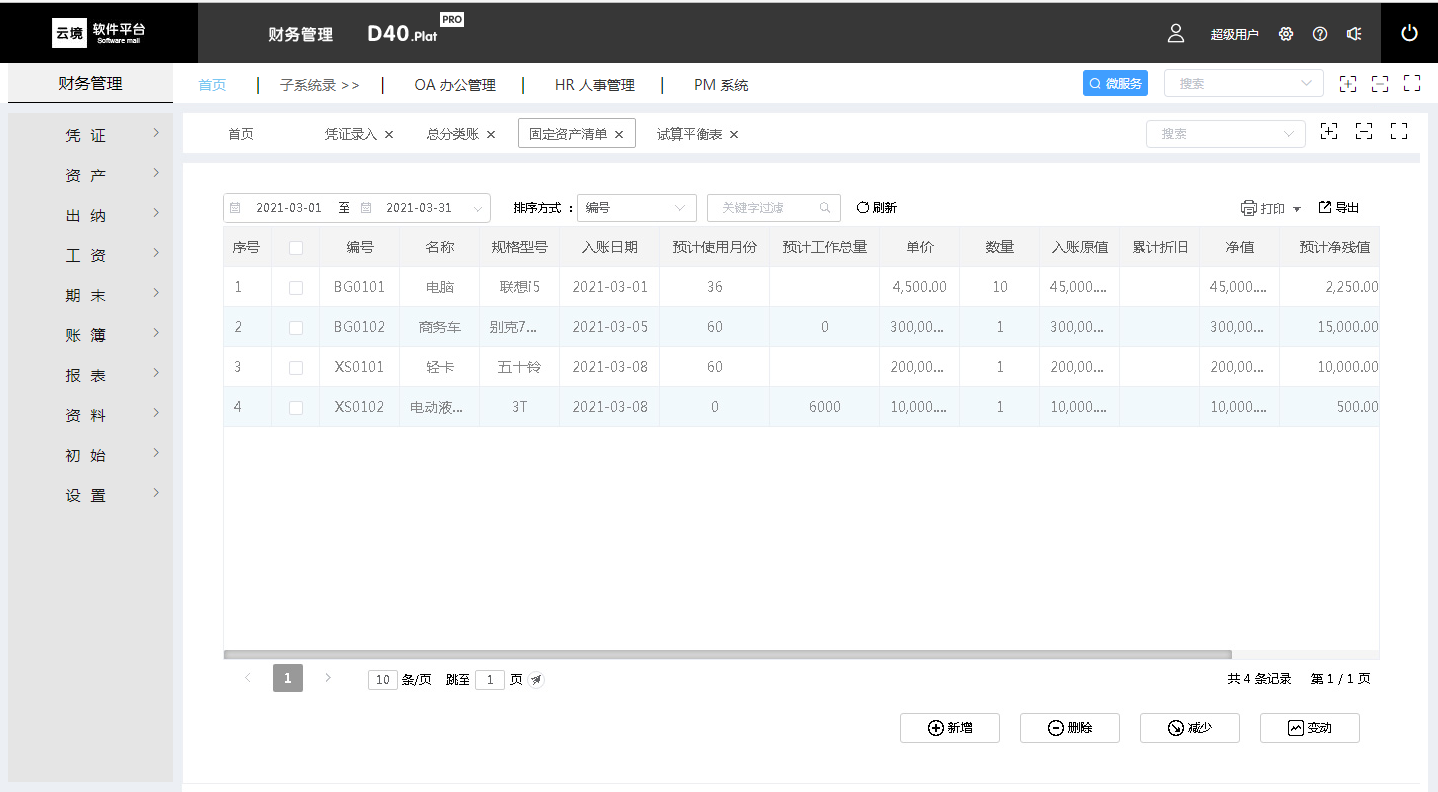Open HR 人事管理 module
This screenshot has width=1438, height=792.
point(594,85)
